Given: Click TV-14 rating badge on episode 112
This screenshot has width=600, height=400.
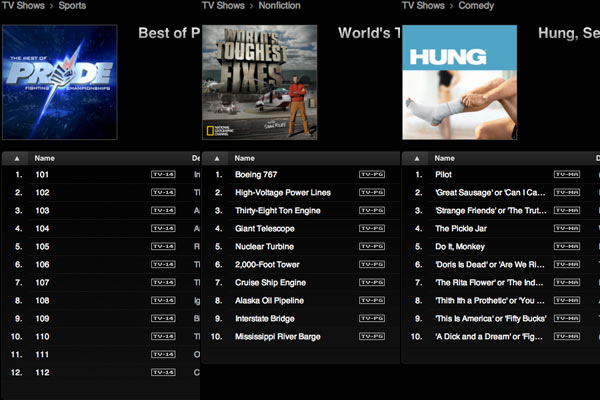Looking at the screenshot, I should click(162, 373).
